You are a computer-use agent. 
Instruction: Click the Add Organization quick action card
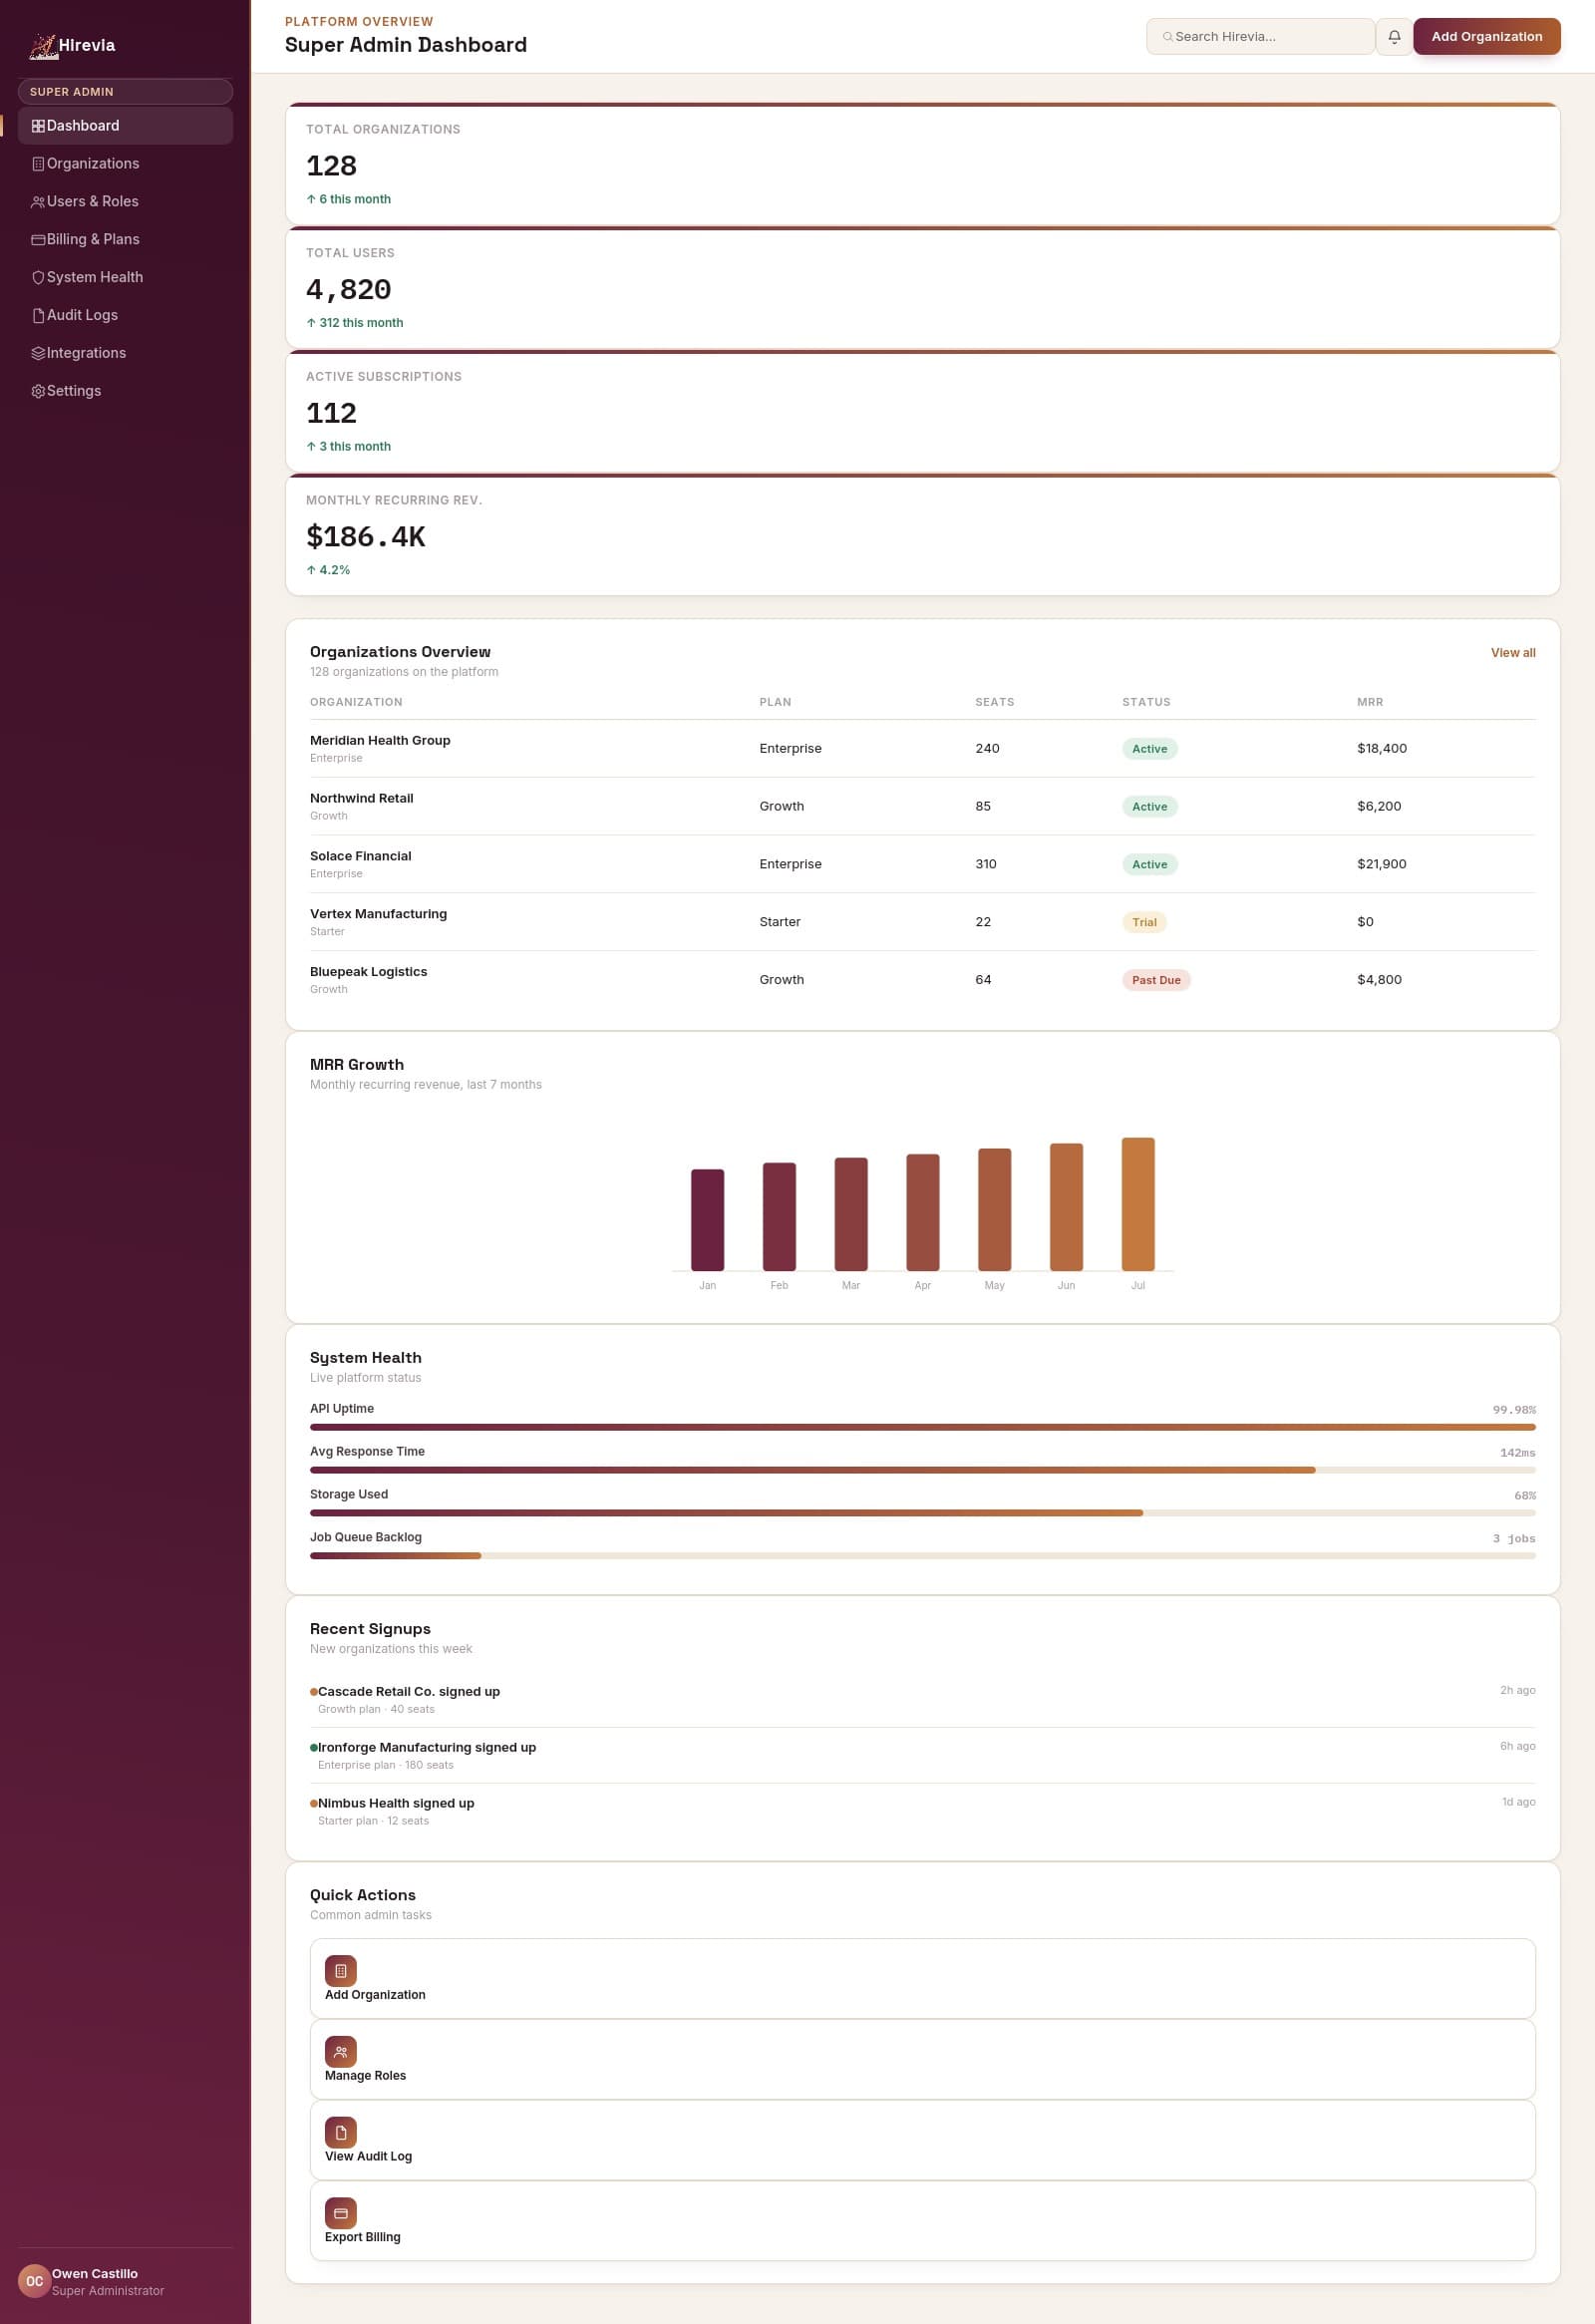[x=922, y=1978]
